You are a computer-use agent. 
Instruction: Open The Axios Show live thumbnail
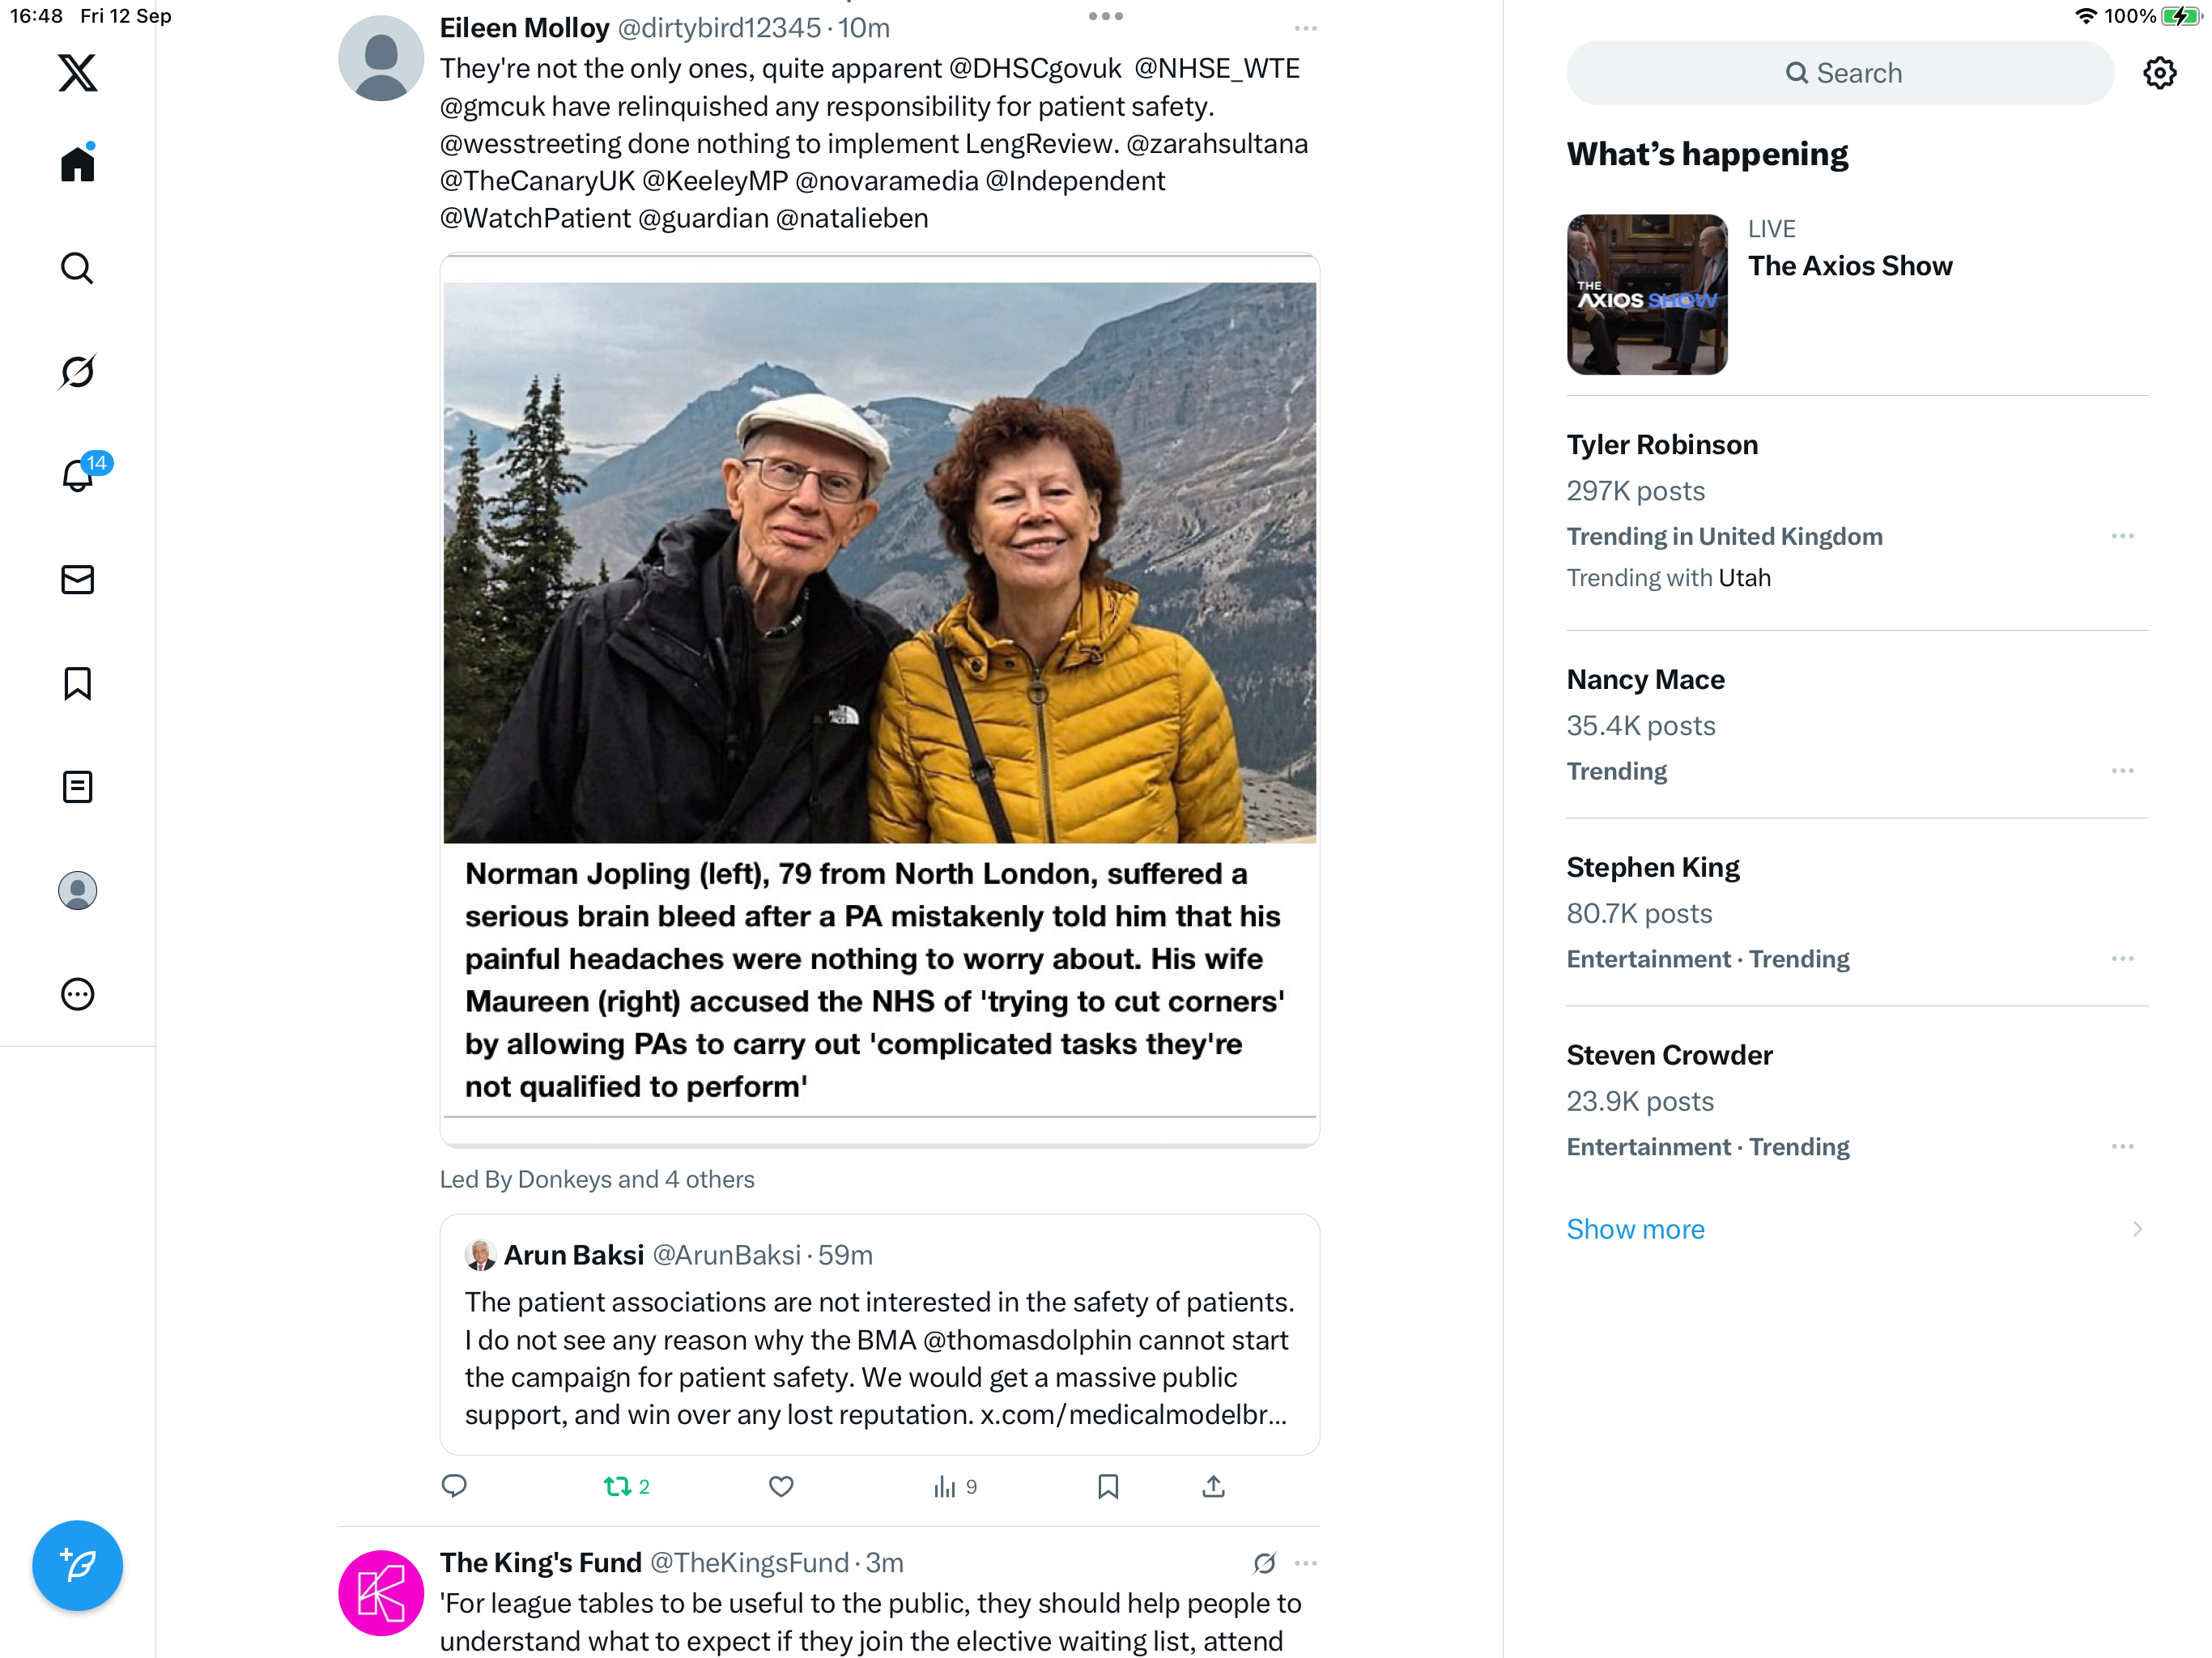tap(1647, 295)
